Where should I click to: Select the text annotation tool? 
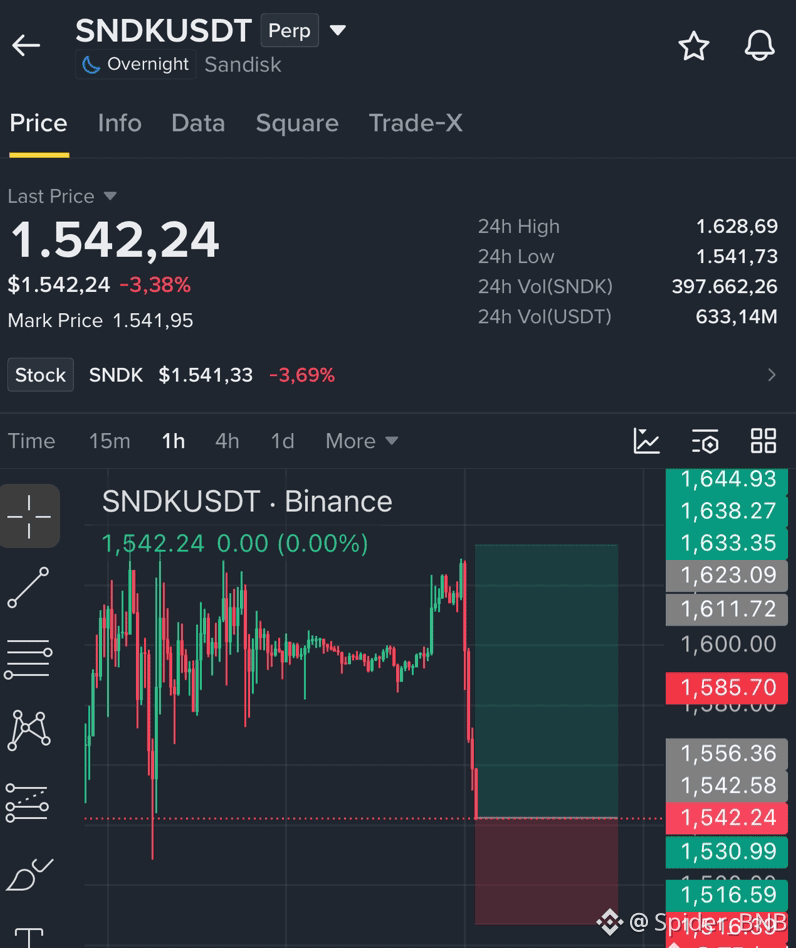pyautogui.click(x=29, y=937)
